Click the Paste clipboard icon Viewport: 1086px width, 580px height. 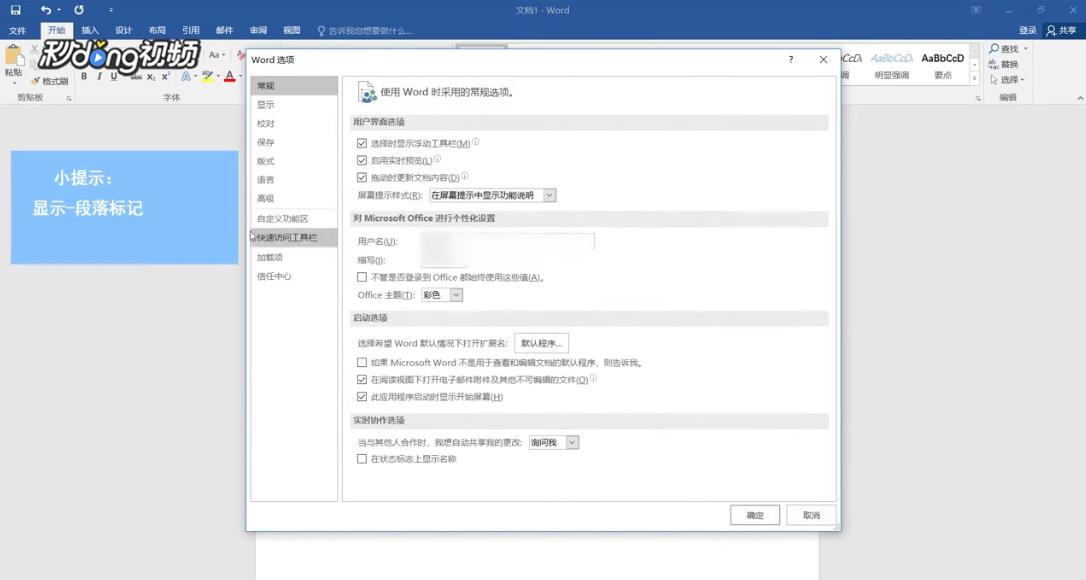[13, 56]
